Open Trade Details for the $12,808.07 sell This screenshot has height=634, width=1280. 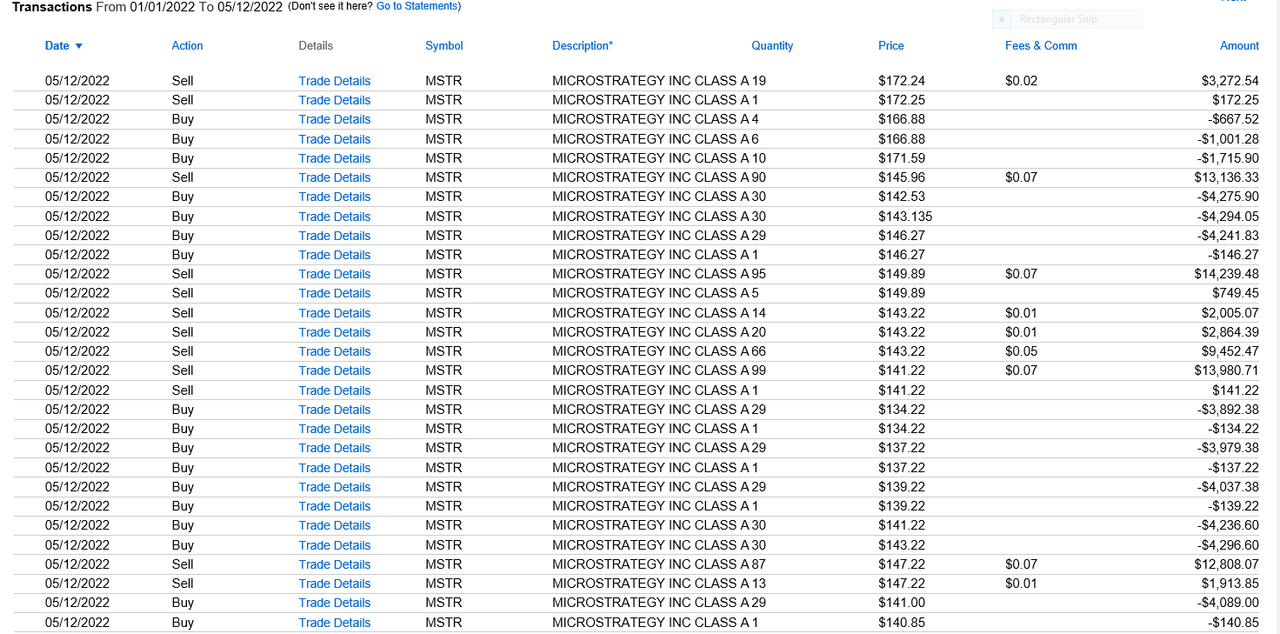tap(334, 564)
